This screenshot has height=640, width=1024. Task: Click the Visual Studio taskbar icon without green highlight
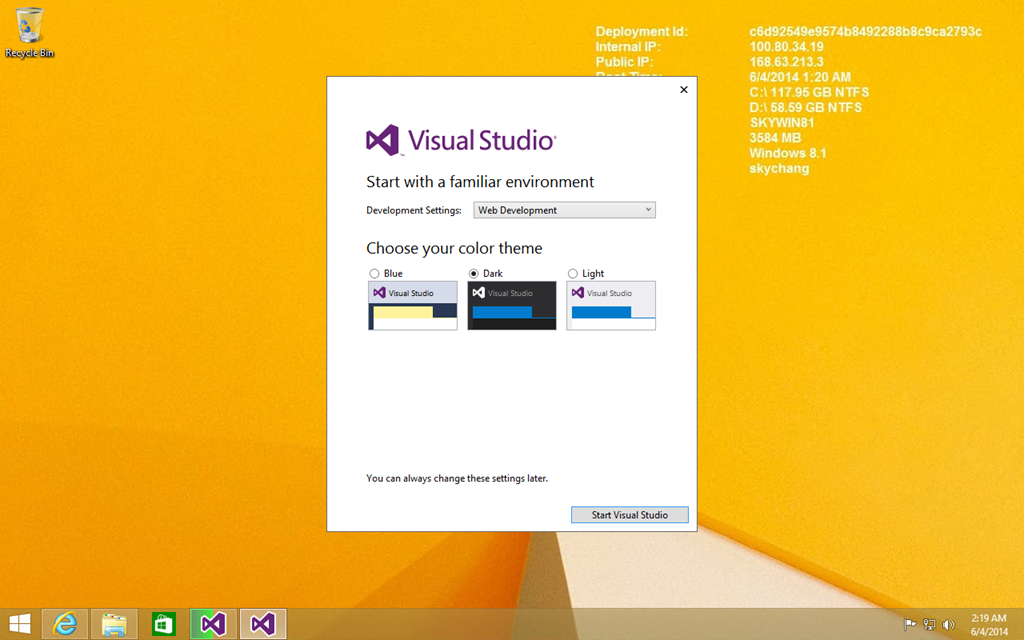pyautogui.click(x=263, y=624)
